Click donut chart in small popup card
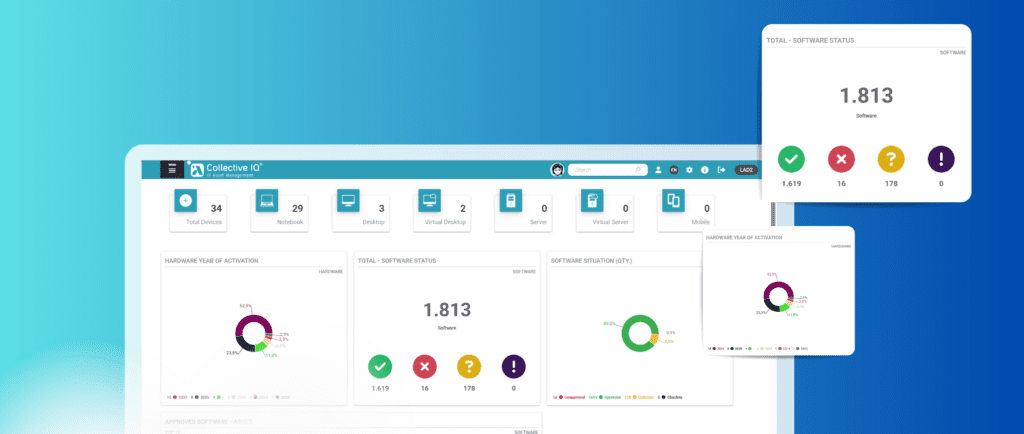This screenshot has width=1024, height=434. [778, 296]
